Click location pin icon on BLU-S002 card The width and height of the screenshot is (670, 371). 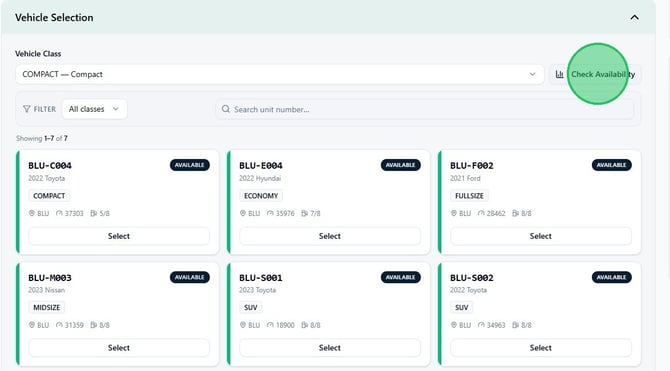(x=454, y=325)
